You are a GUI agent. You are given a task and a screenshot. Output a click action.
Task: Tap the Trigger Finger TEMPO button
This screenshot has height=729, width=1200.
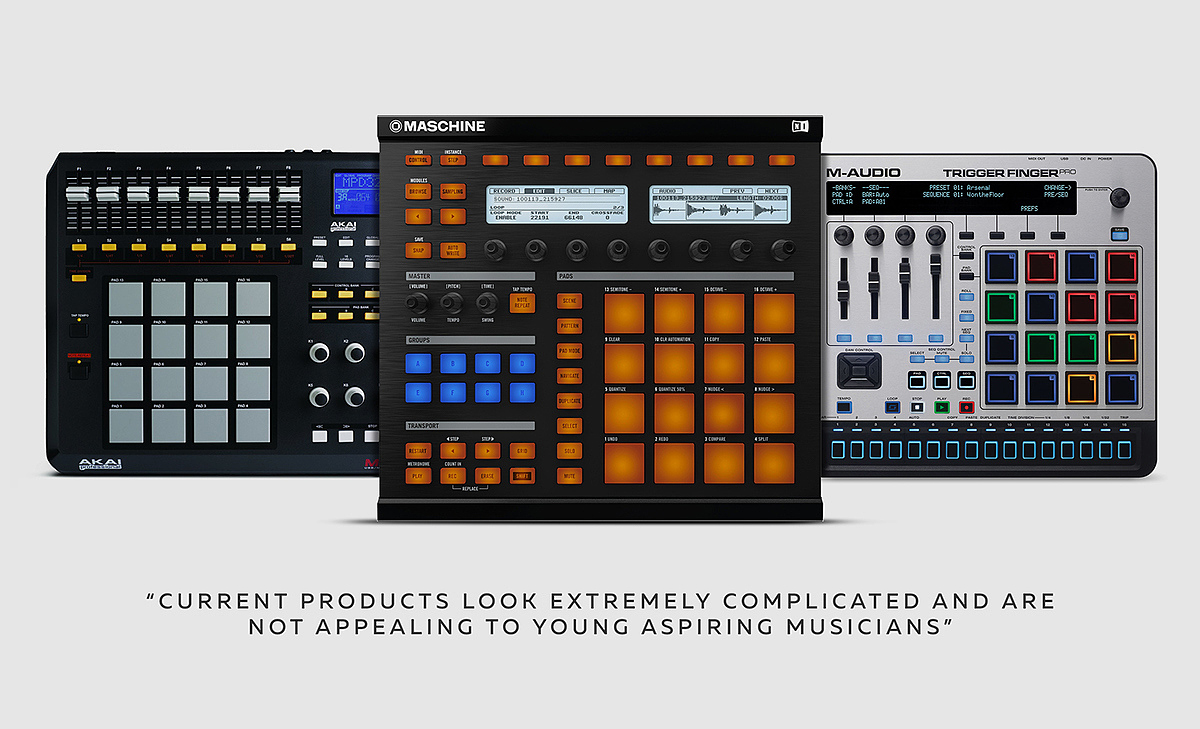[844, 408]
